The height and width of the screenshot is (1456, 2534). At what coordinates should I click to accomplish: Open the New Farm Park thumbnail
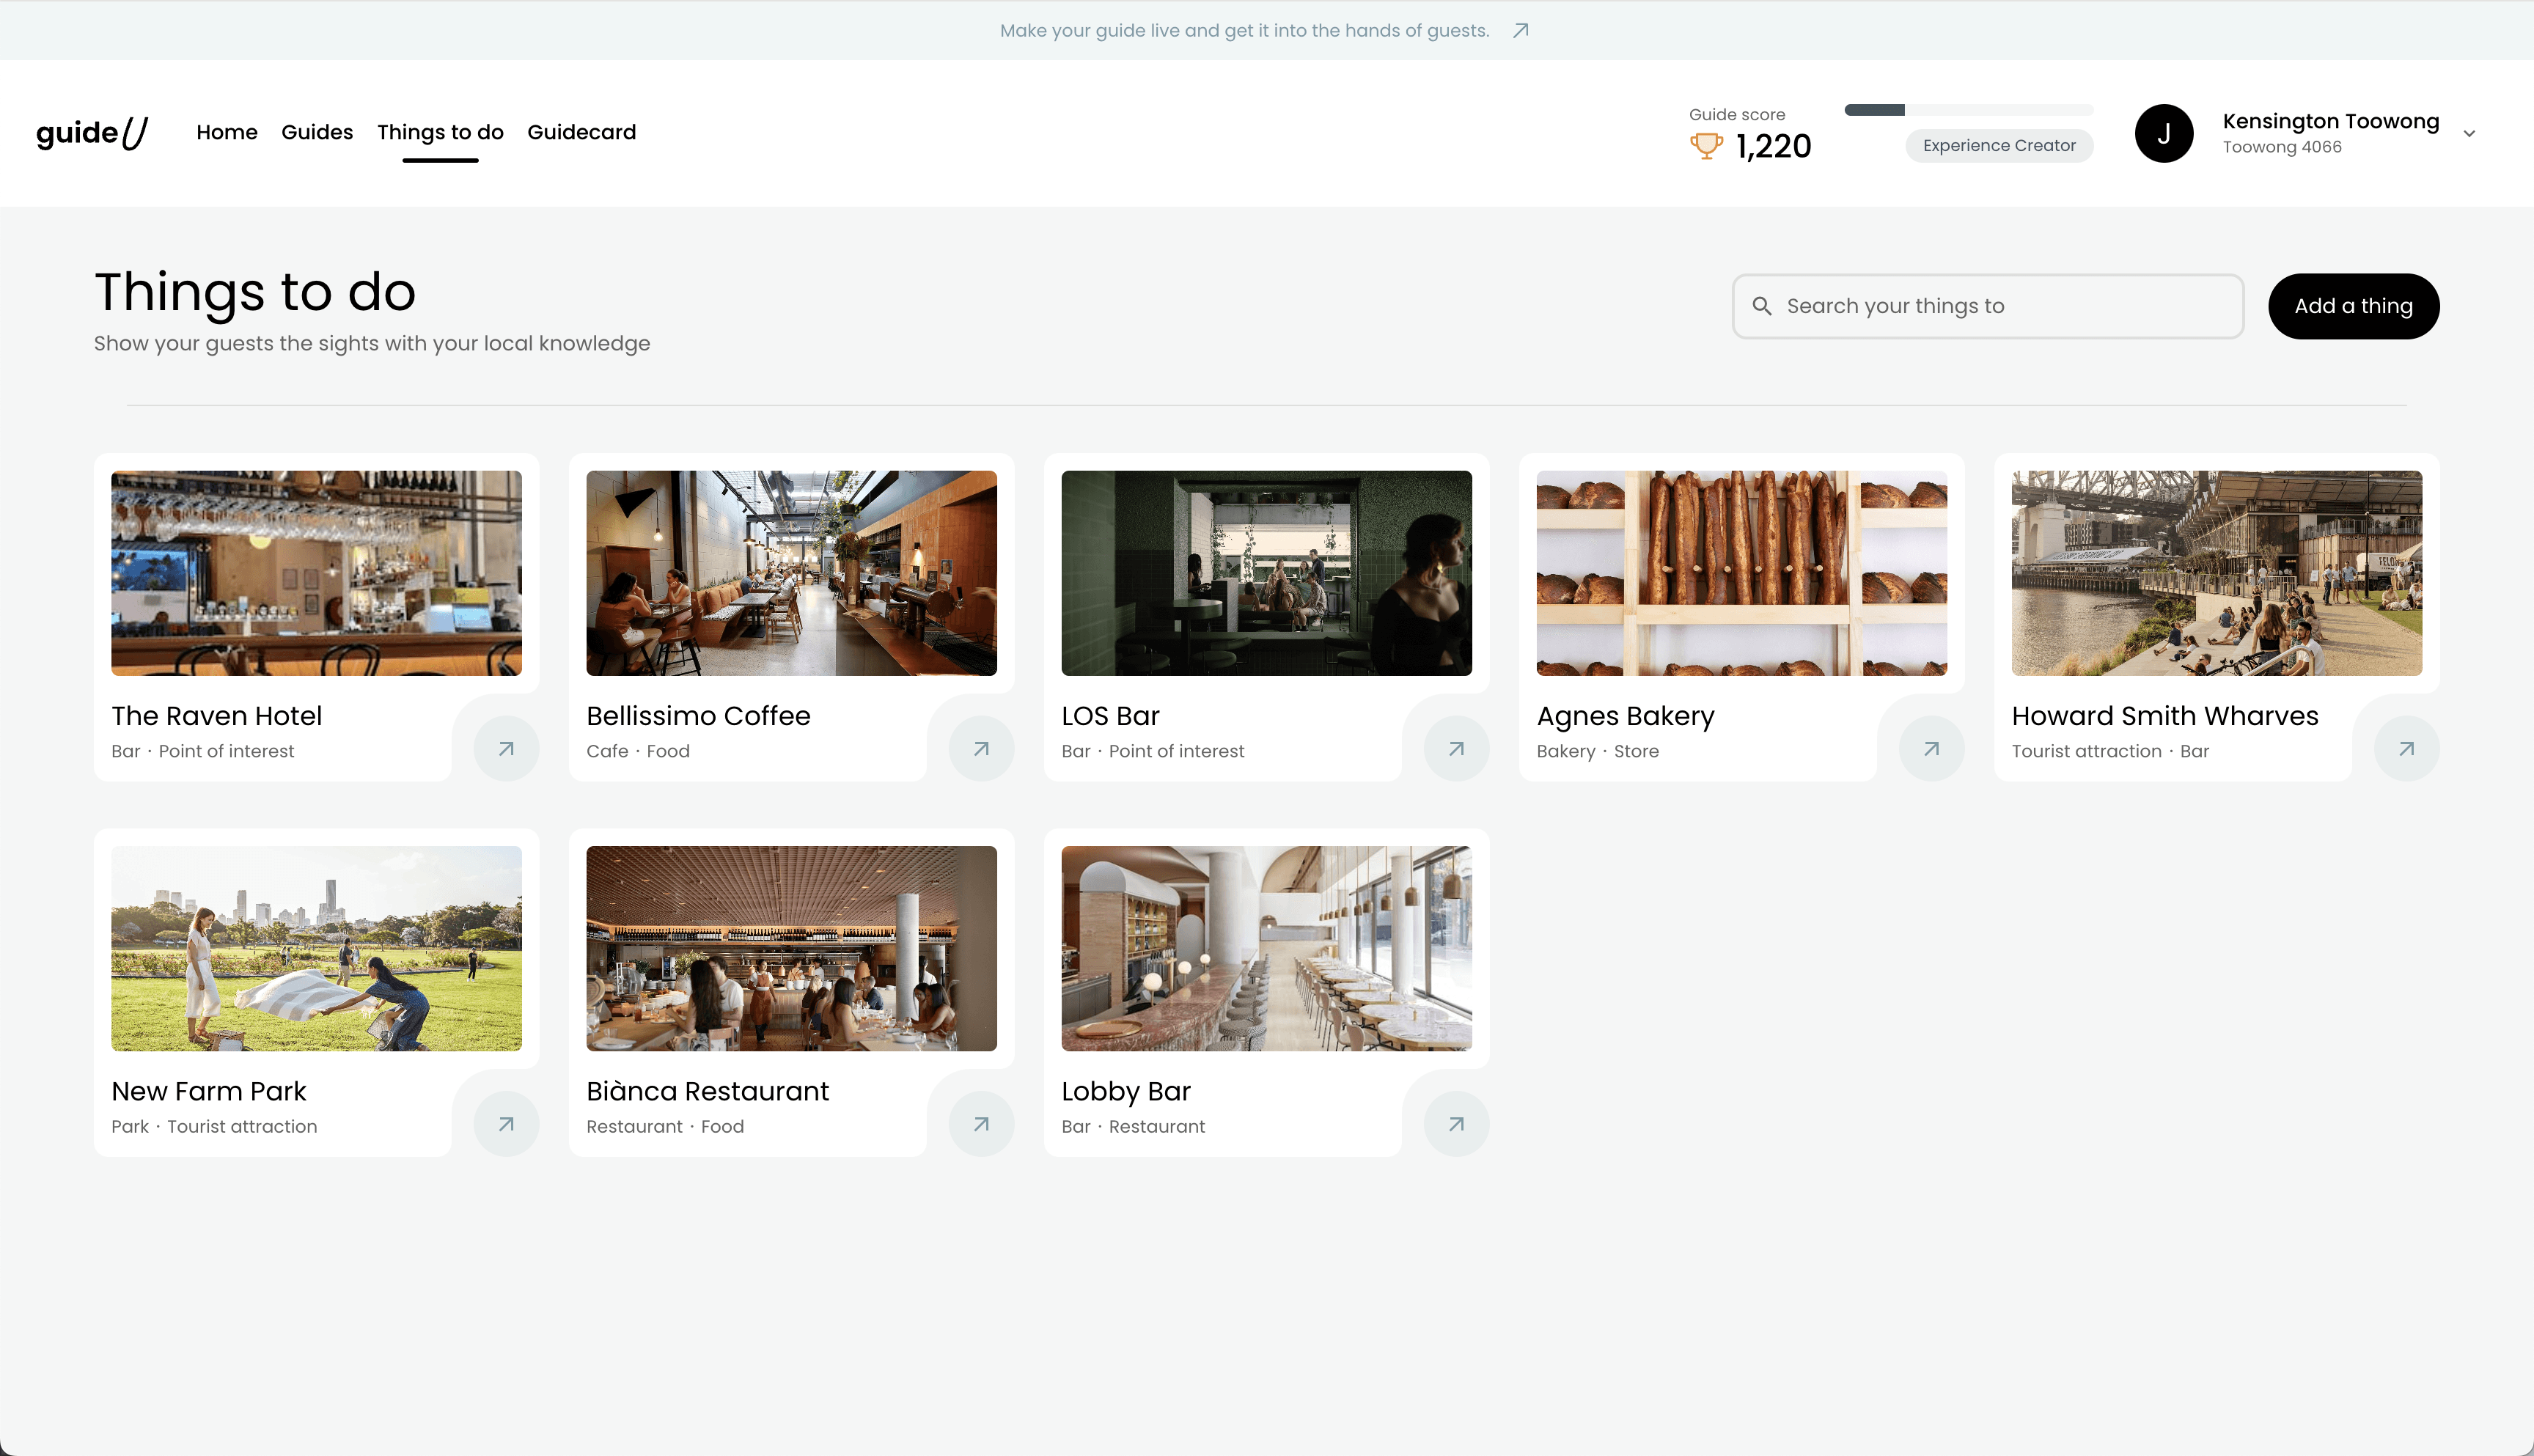coord(316,948)
